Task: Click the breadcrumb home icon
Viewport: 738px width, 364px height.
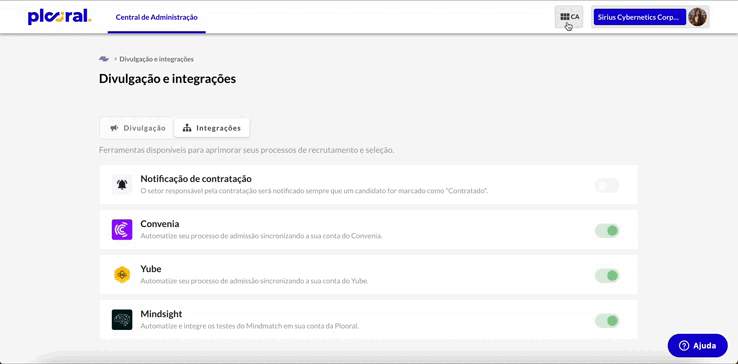Action: (104, 59)
